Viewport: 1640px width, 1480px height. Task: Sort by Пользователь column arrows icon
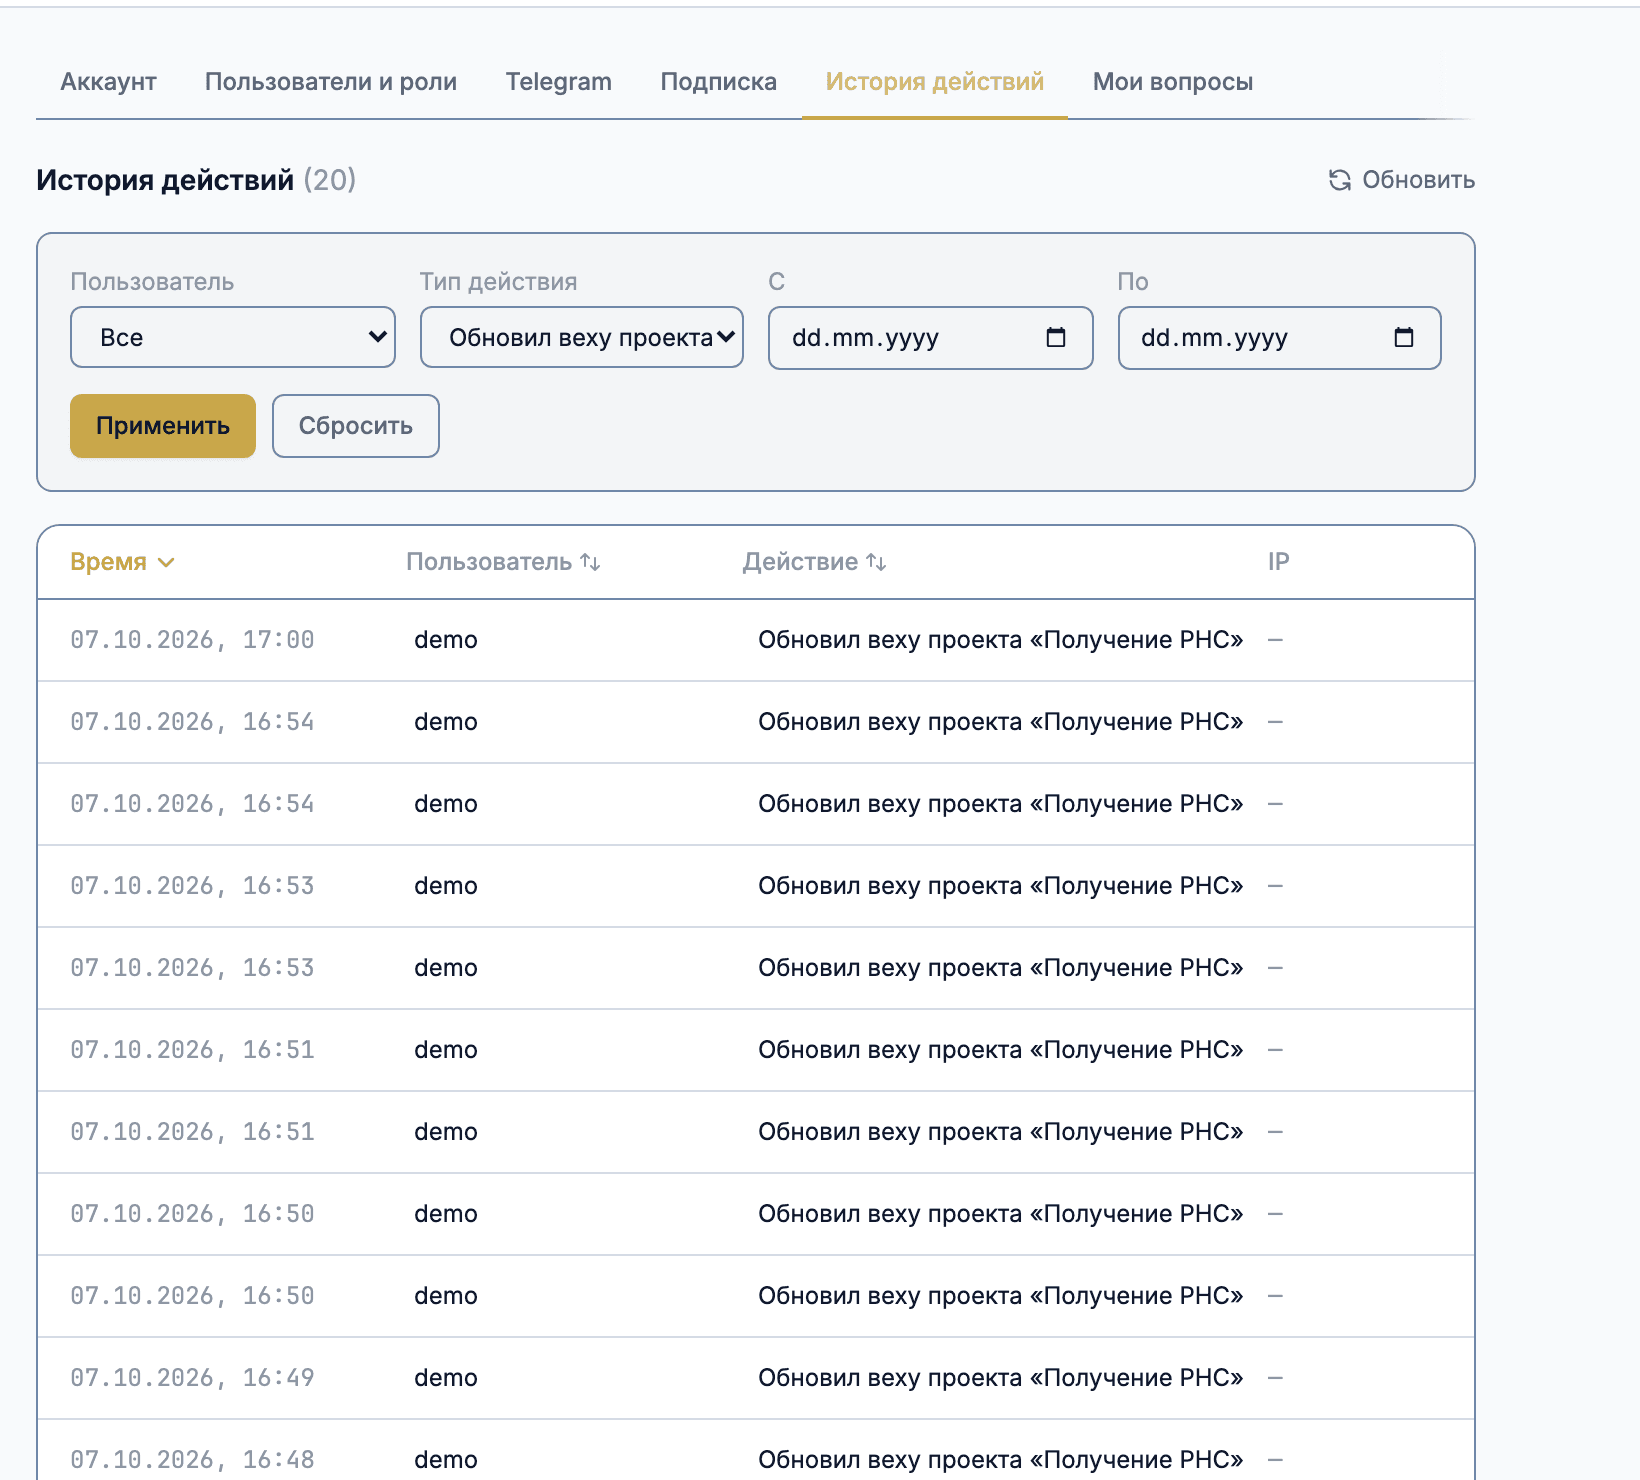click(x=590, y=562)
